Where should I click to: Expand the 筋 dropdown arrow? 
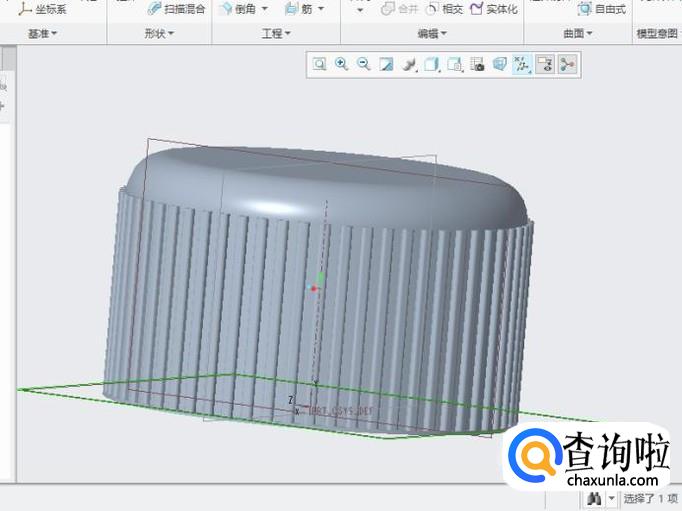[x=321, y=8]
